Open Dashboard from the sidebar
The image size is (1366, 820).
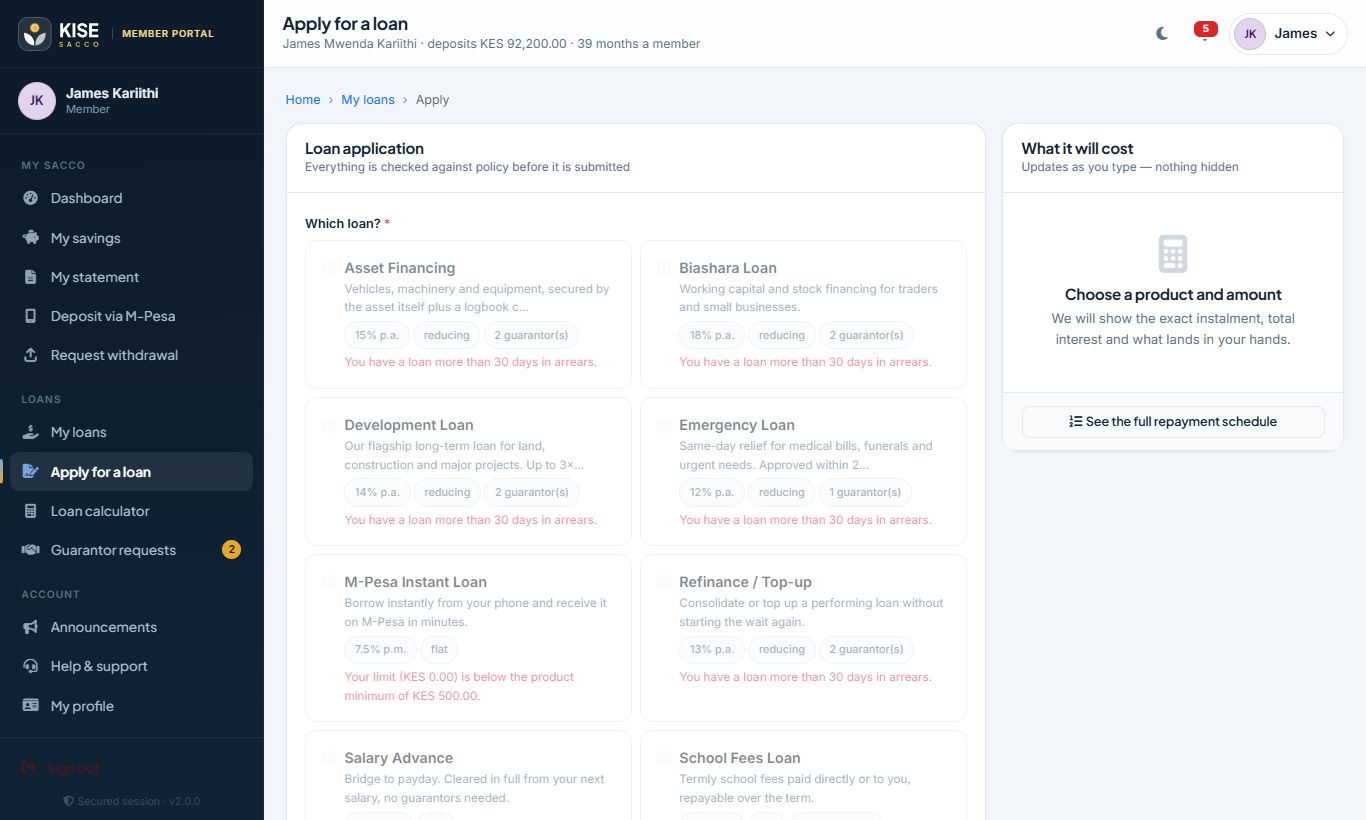(131, 198)
